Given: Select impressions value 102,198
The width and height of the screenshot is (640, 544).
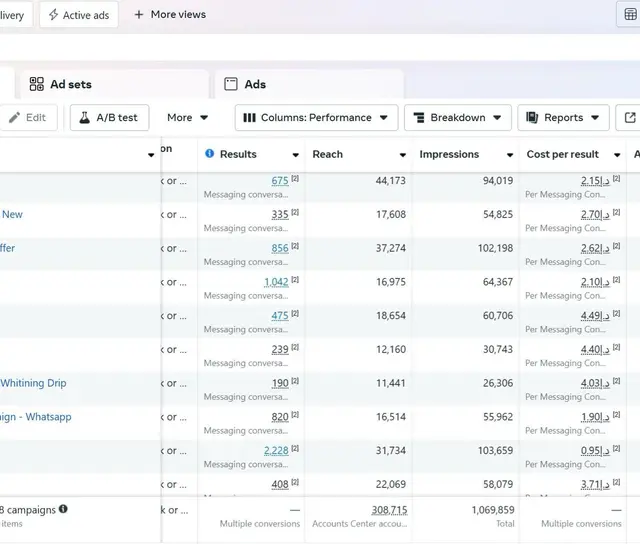Looking at the screenshot, I should click(496, 248).
